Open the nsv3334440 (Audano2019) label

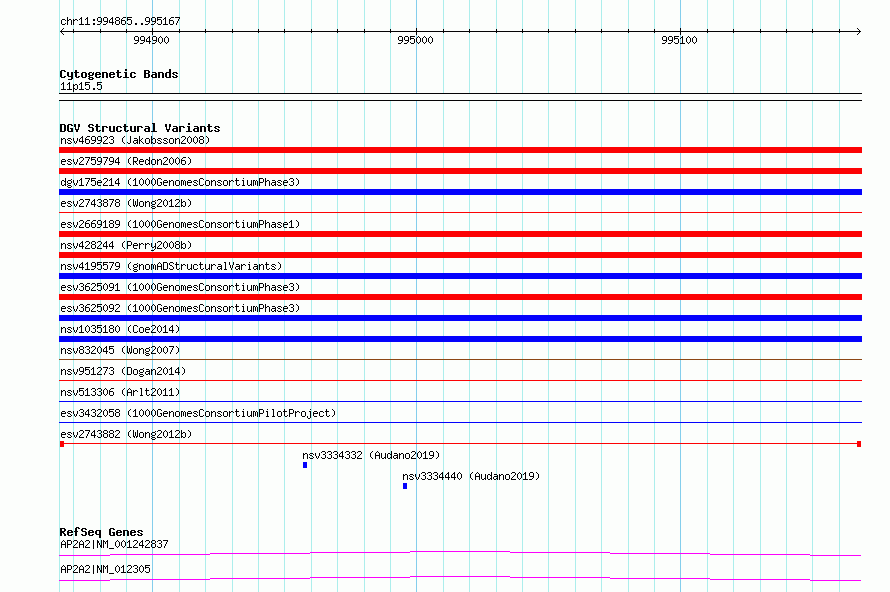(x=471, y=476)
